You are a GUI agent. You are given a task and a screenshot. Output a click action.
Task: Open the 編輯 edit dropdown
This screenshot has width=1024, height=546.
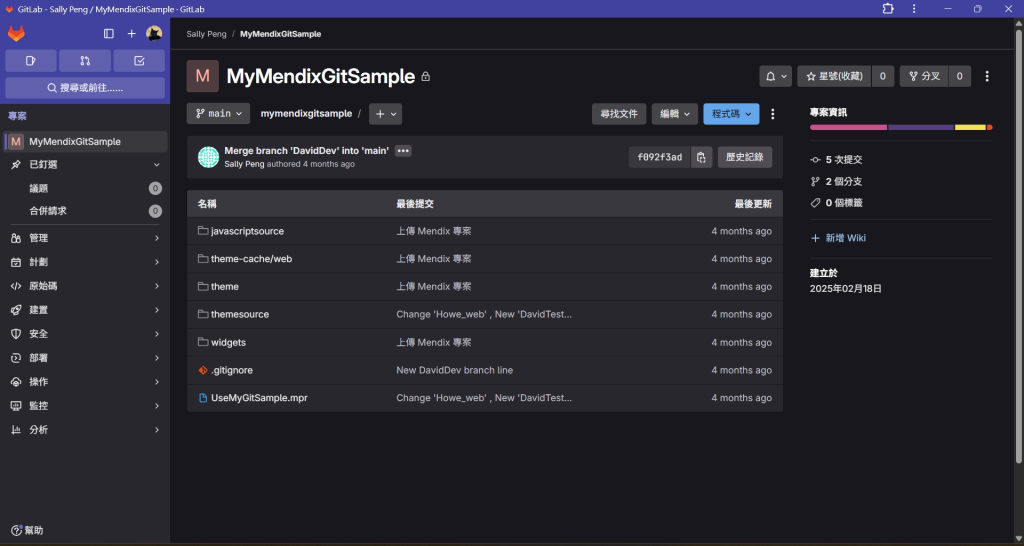(675, 114)
